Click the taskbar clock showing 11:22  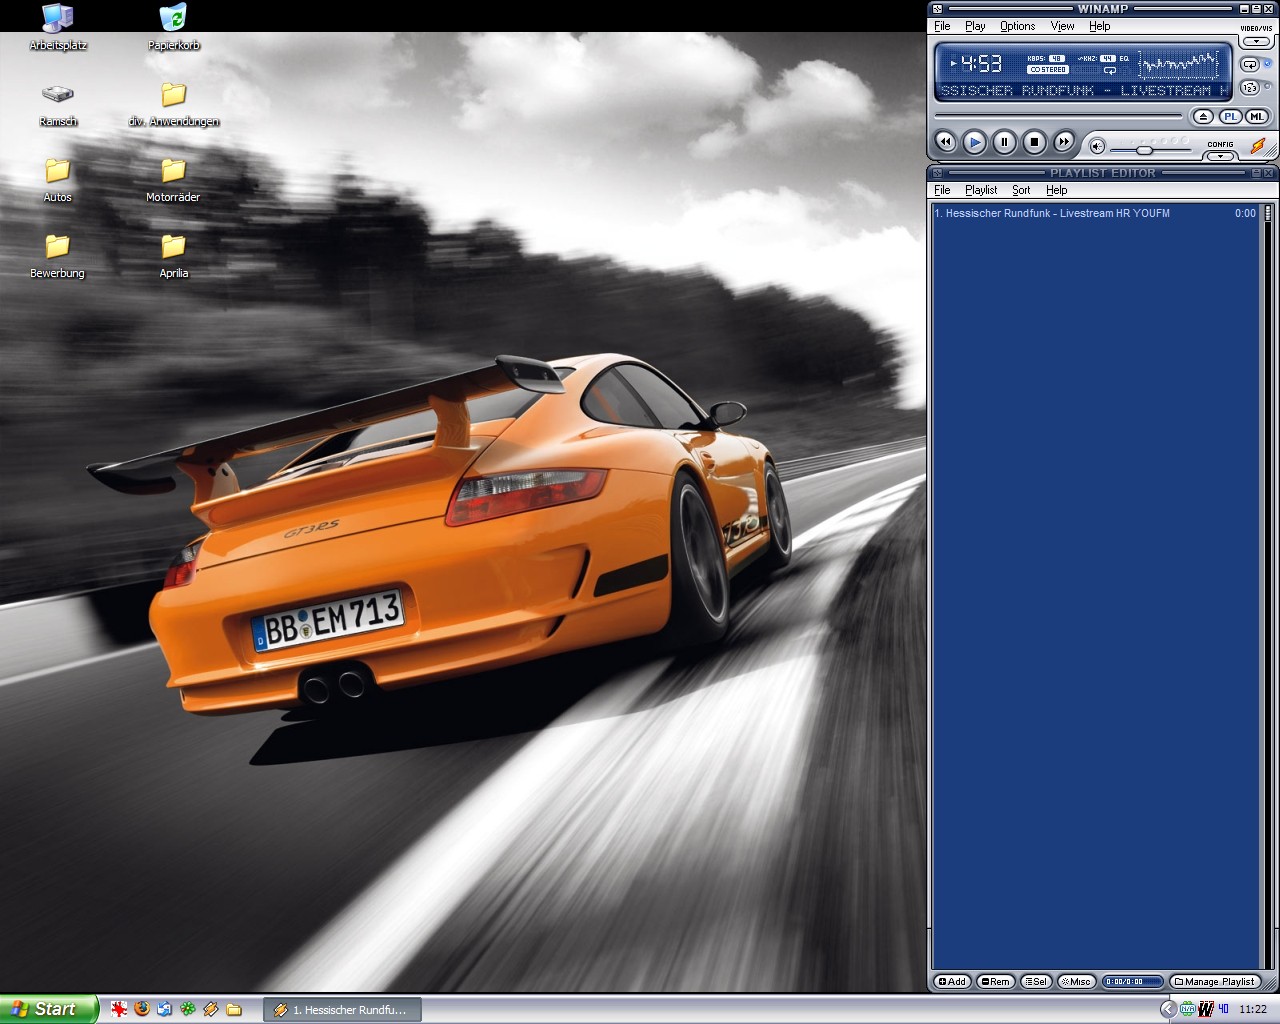tap(1253, 1010)
